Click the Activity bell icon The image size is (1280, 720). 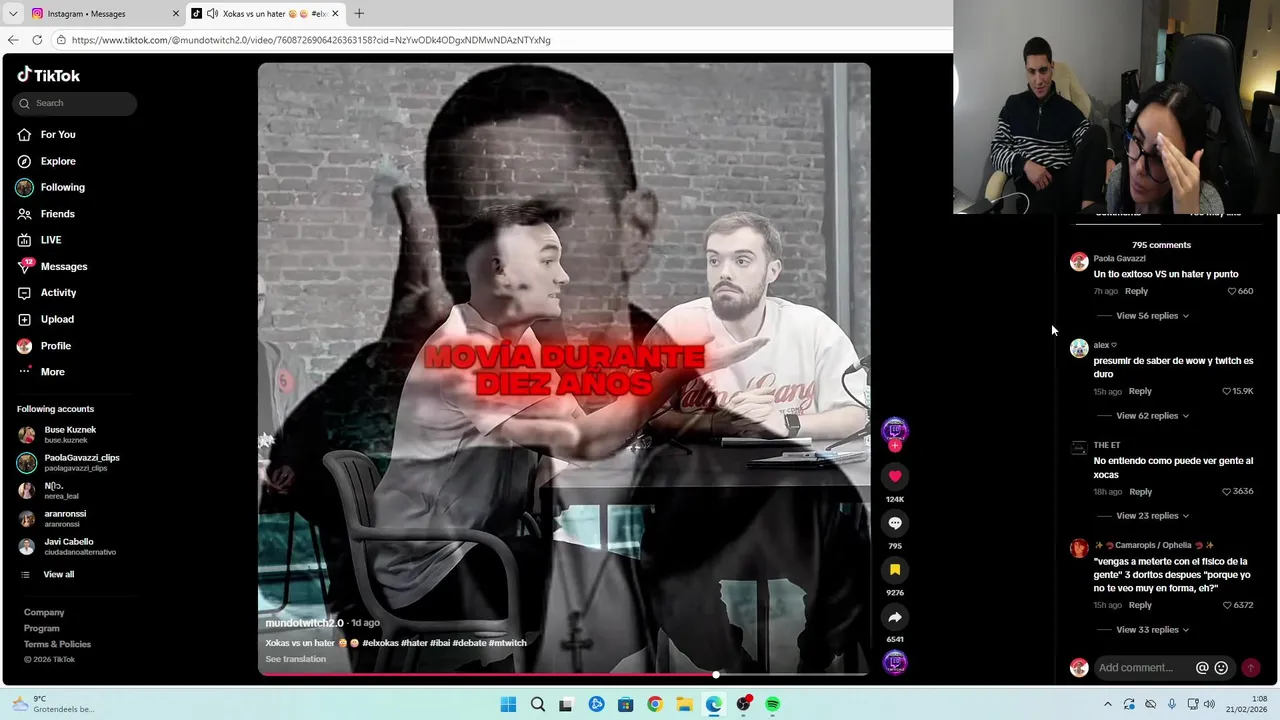(x=24, y=293)
